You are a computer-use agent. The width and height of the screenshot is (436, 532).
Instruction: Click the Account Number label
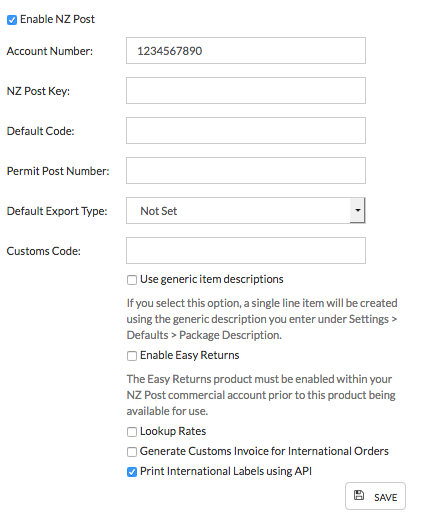tap(50, 51)
